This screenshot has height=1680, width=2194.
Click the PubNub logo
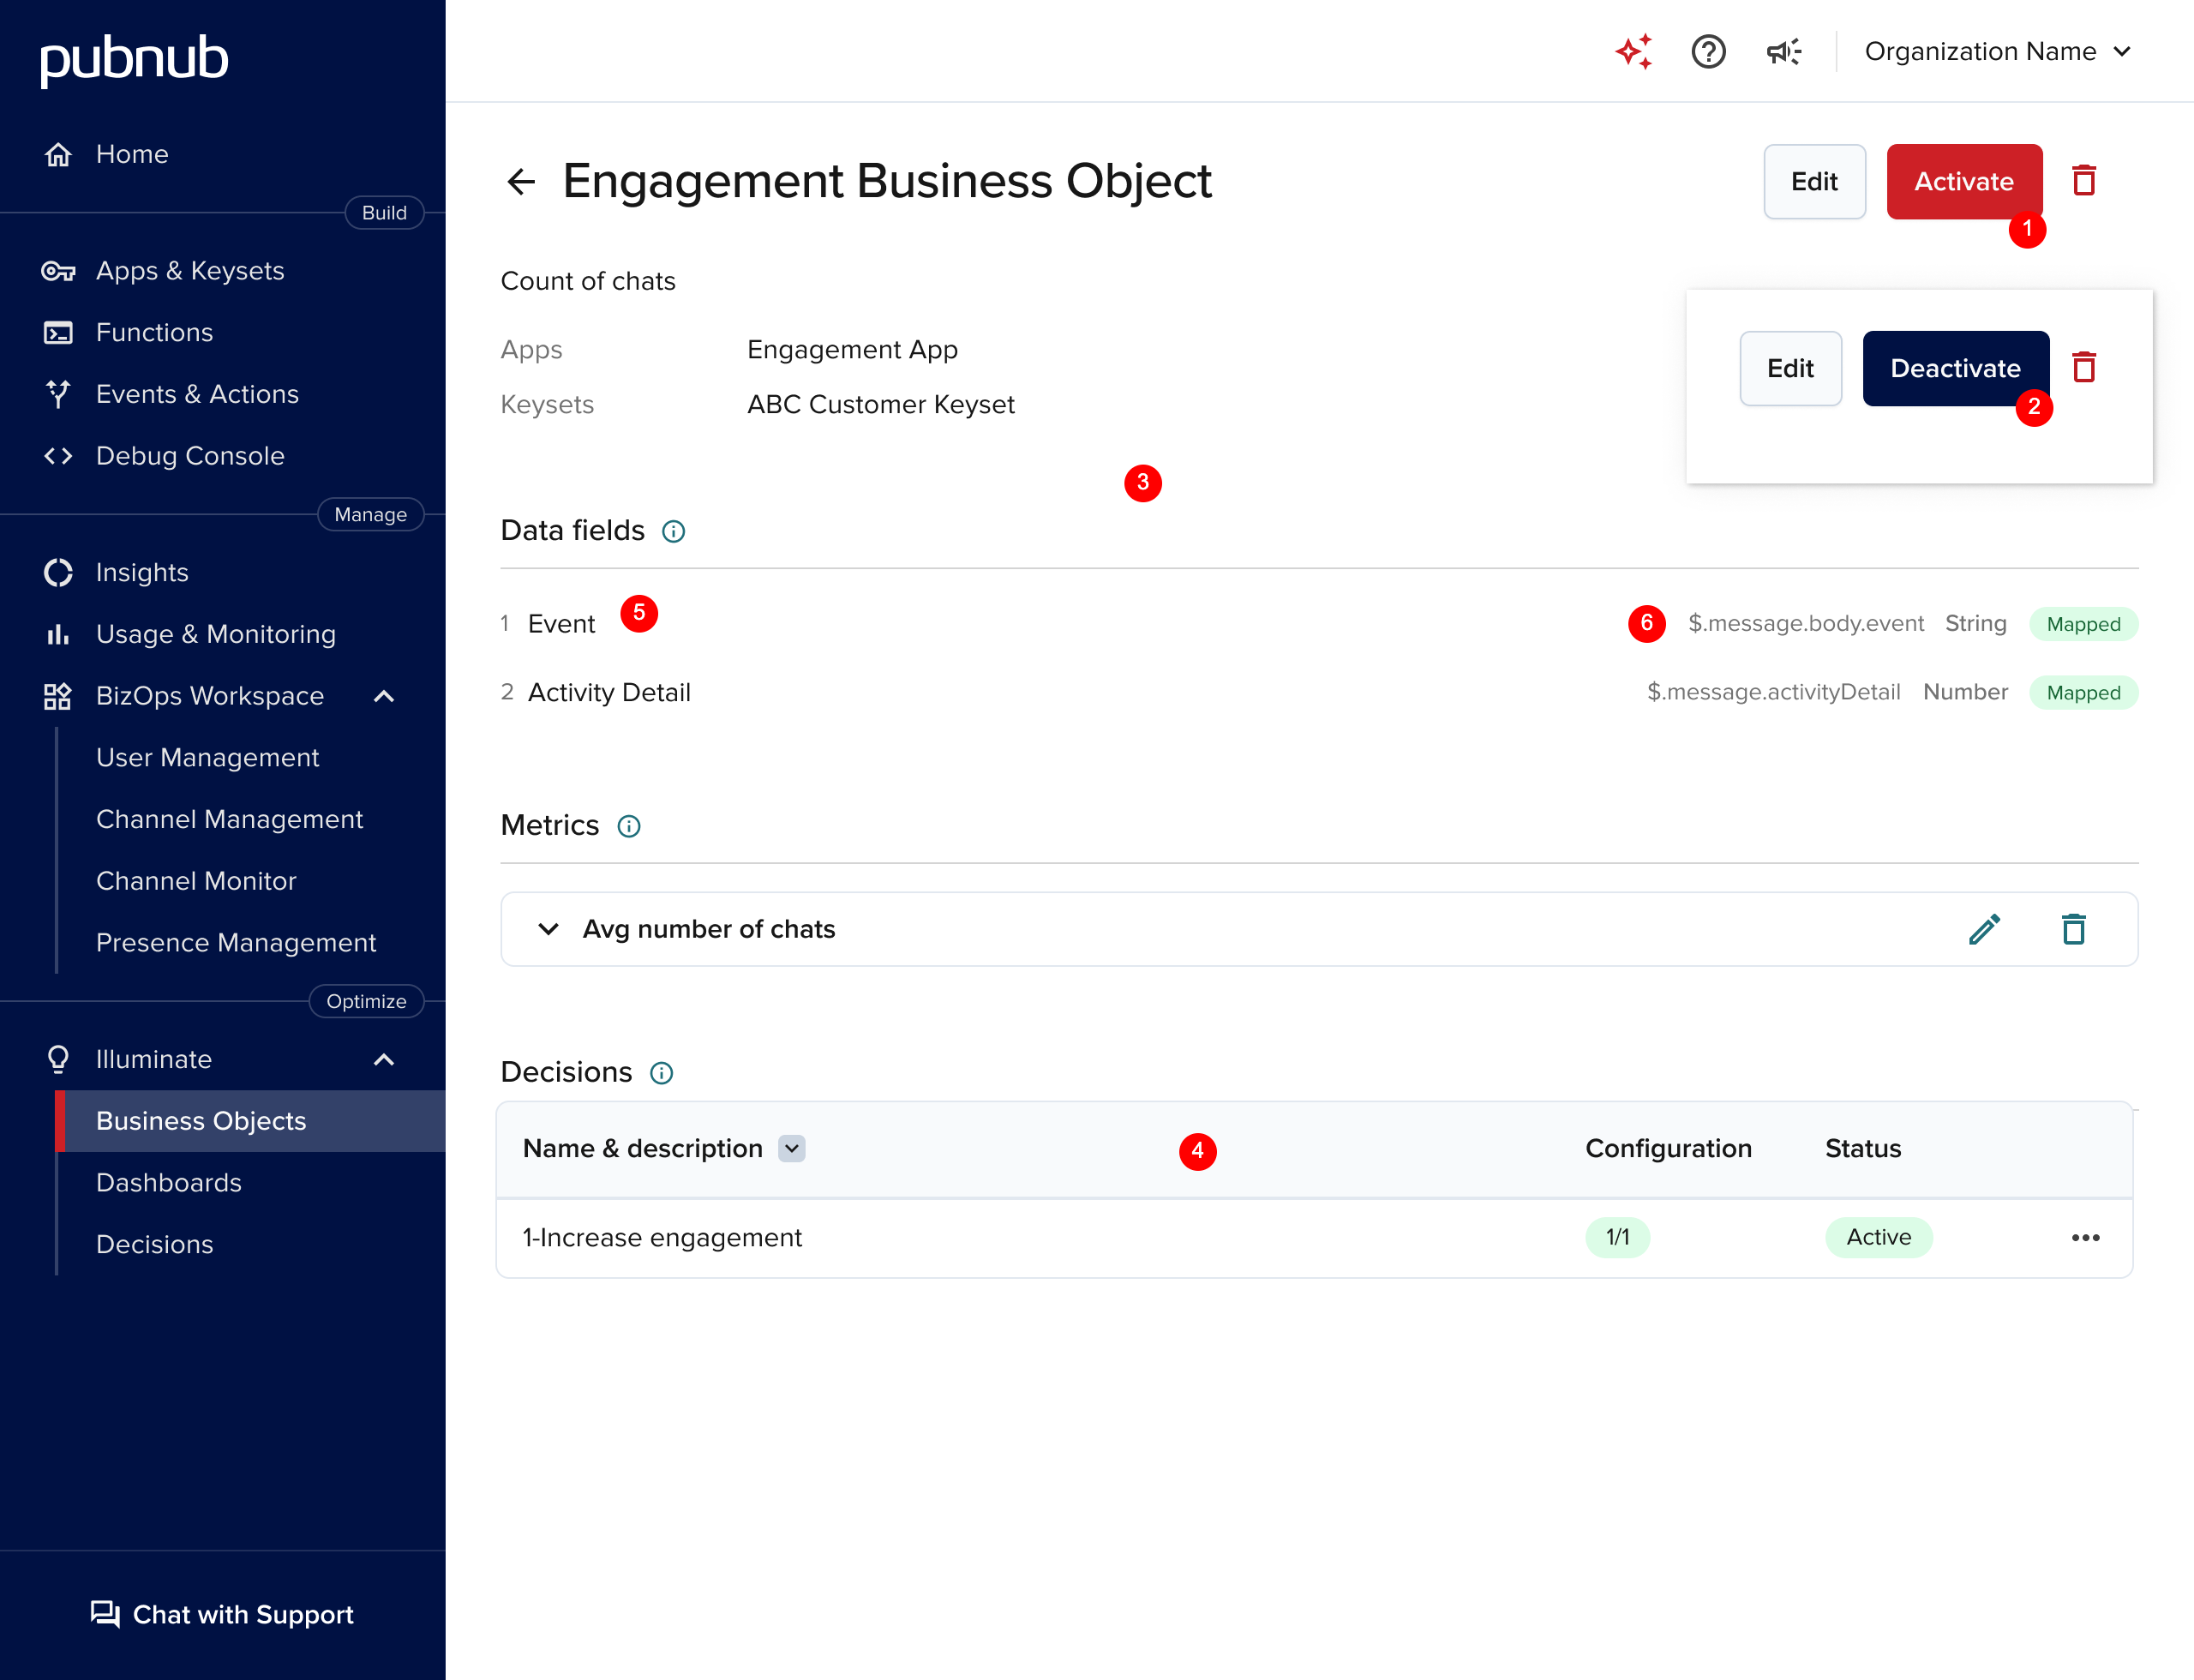(x=134, y=59)
